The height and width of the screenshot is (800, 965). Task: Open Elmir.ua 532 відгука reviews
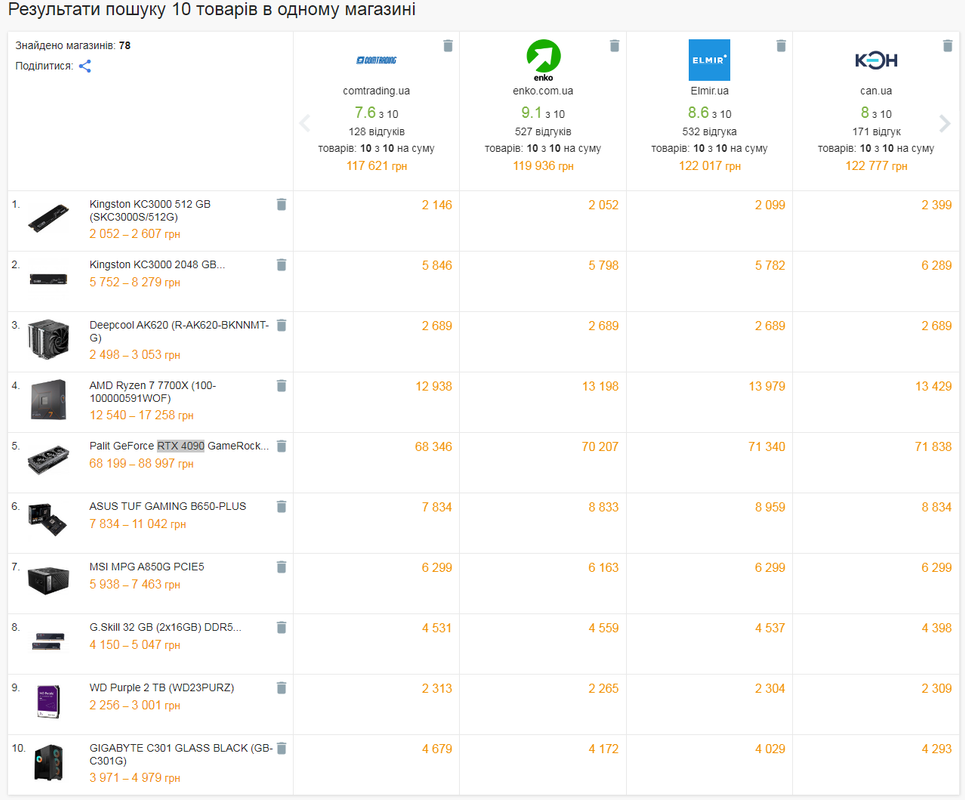[710, 132]
